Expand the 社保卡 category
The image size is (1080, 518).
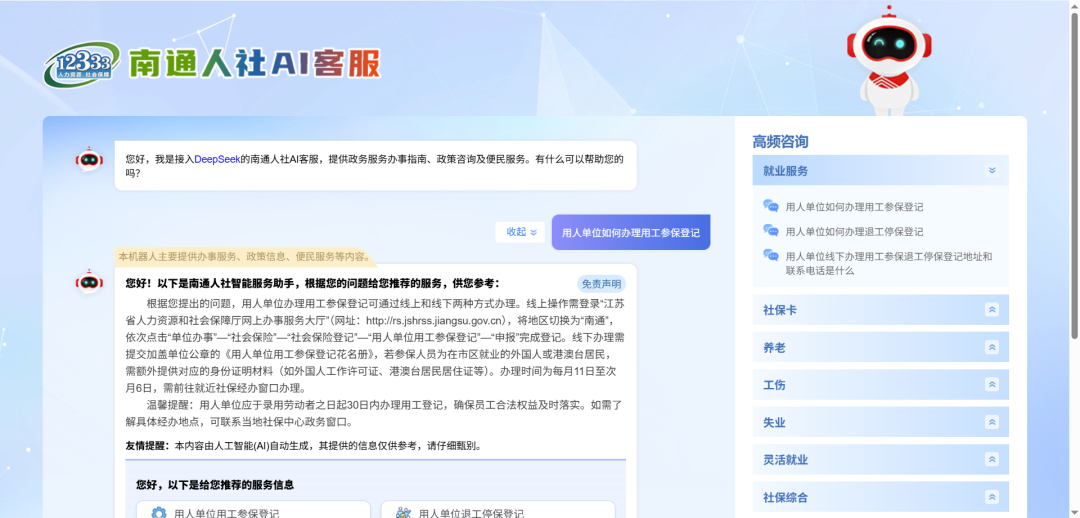click(991, 310)
